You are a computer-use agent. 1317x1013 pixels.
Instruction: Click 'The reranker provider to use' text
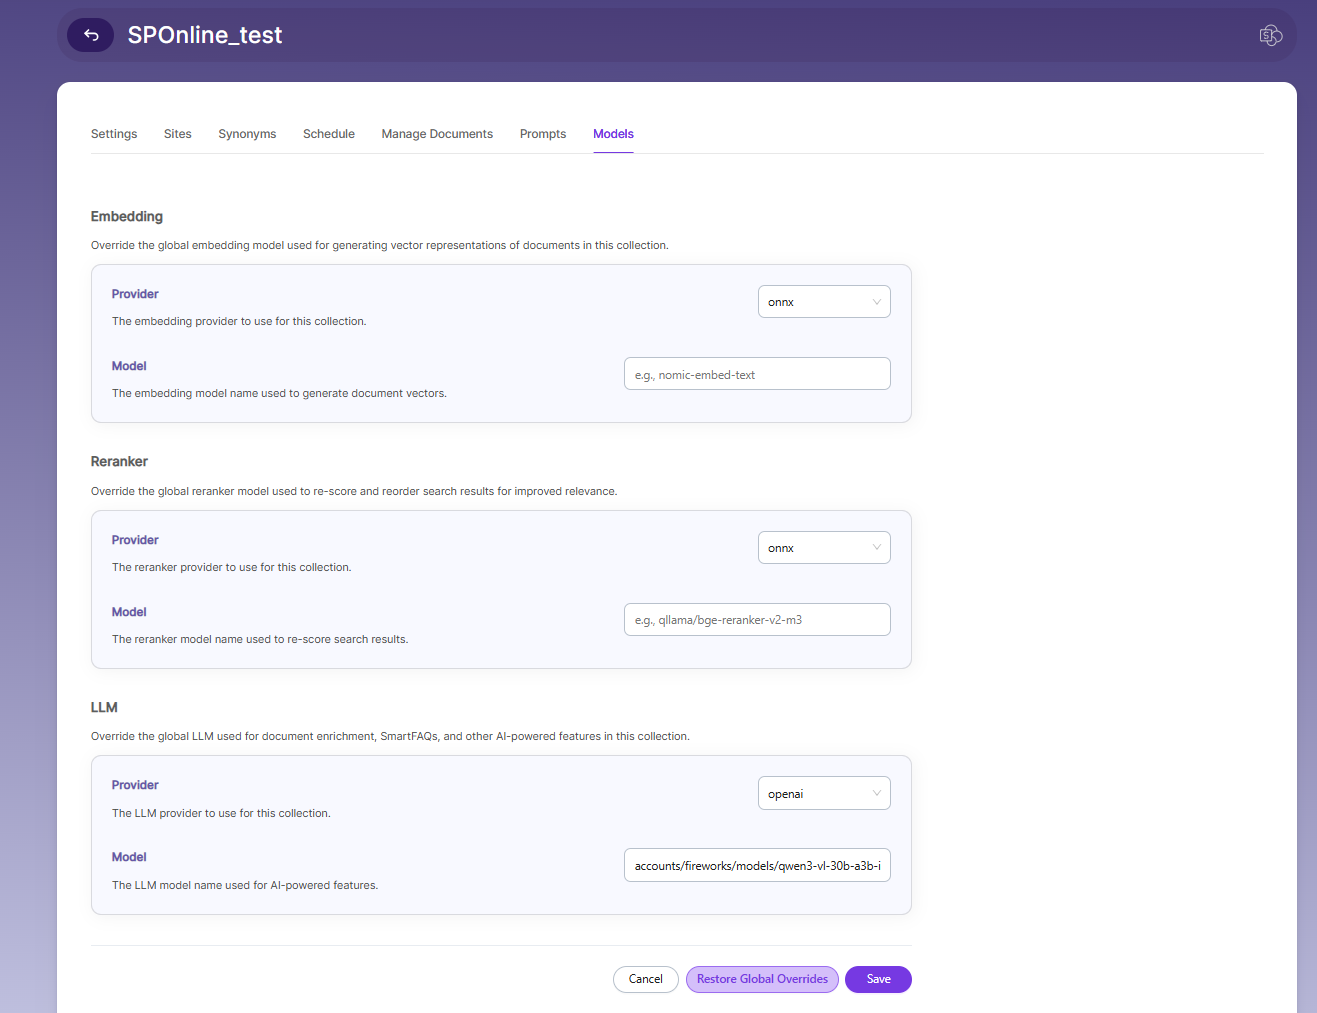coord(232,568)
